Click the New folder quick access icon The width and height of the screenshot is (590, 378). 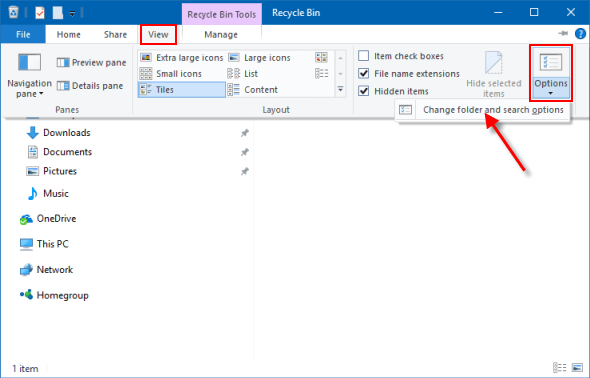tap(58, 13)
